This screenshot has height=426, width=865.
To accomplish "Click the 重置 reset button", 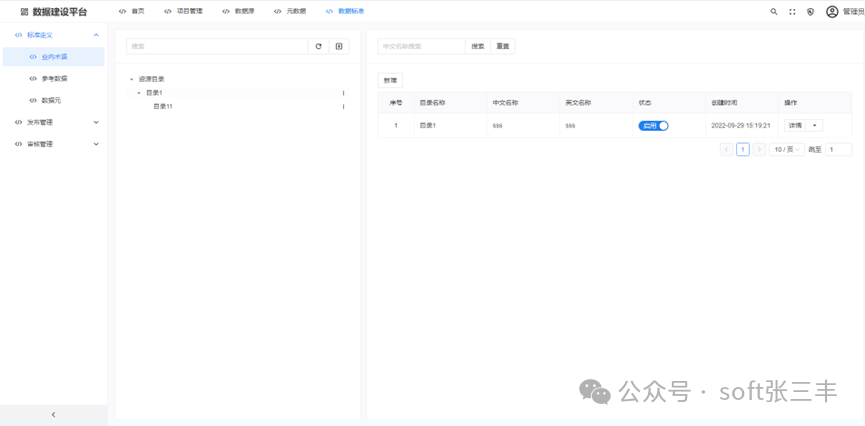I will click(503, 46).
